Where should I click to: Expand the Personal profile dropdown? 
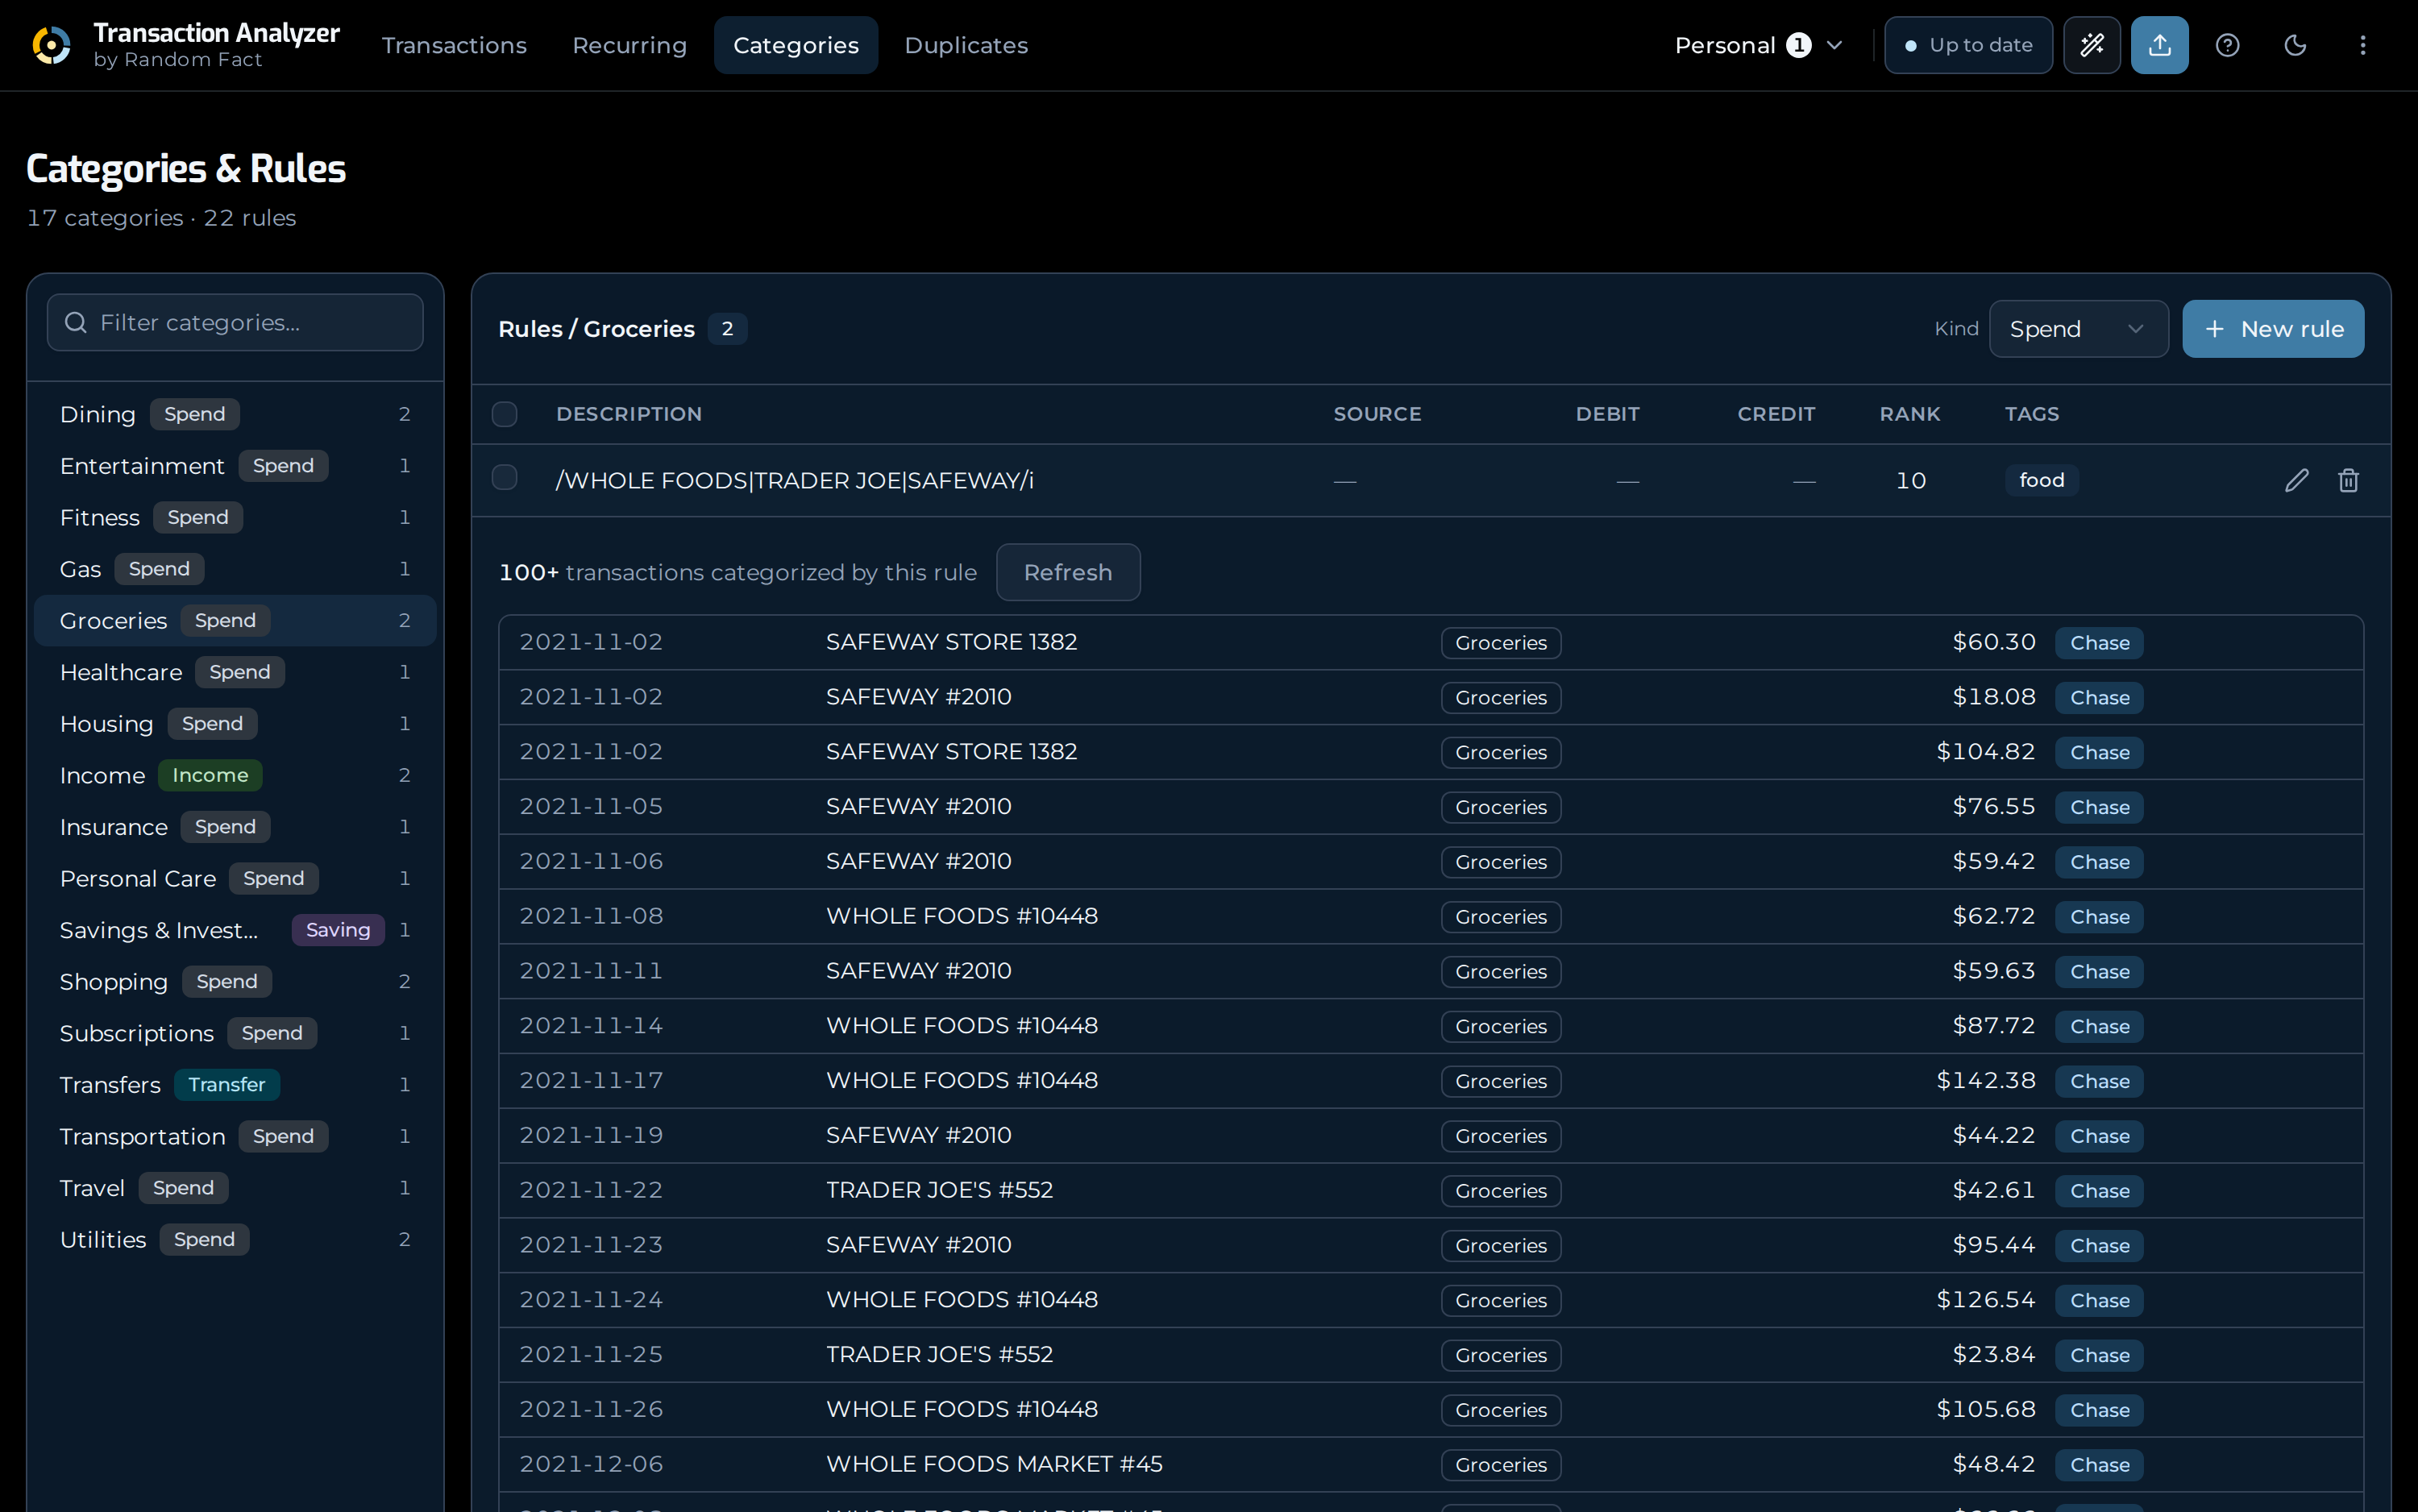tap(1758, 45)
